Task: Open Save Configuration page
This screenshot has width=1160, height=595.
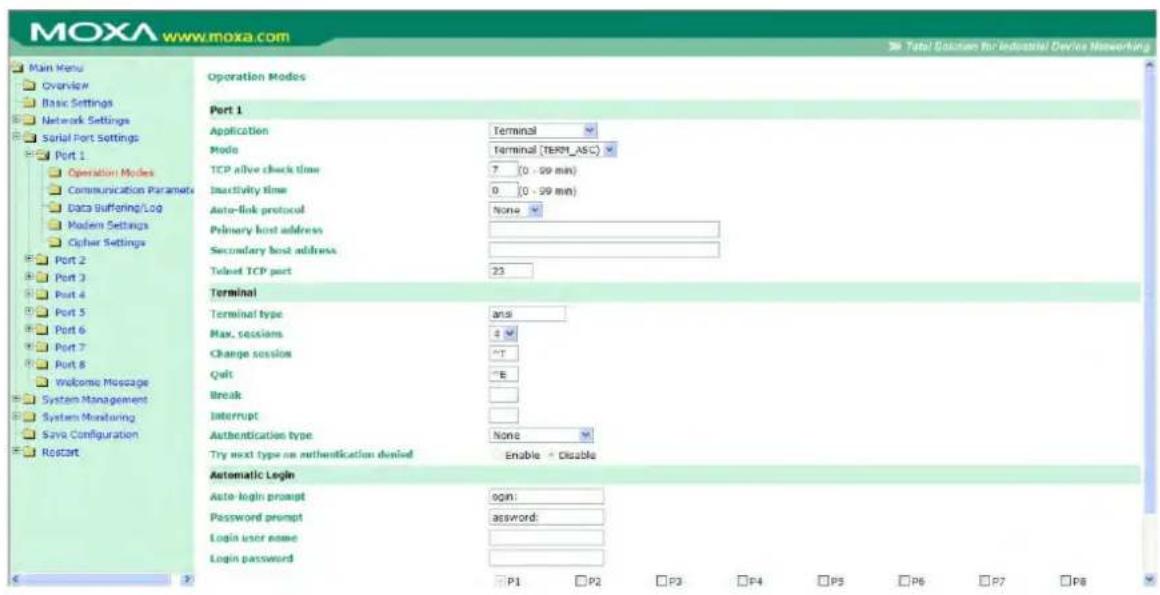Action: [90, 434]
